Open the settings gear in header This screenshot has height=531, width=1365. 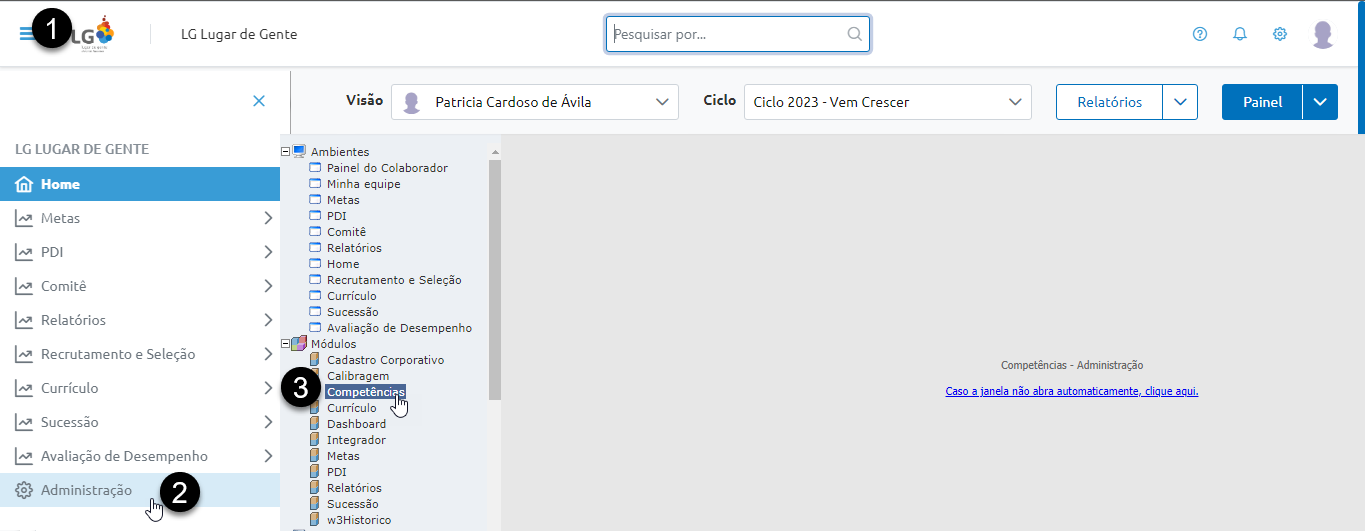tap(1280, 34)
